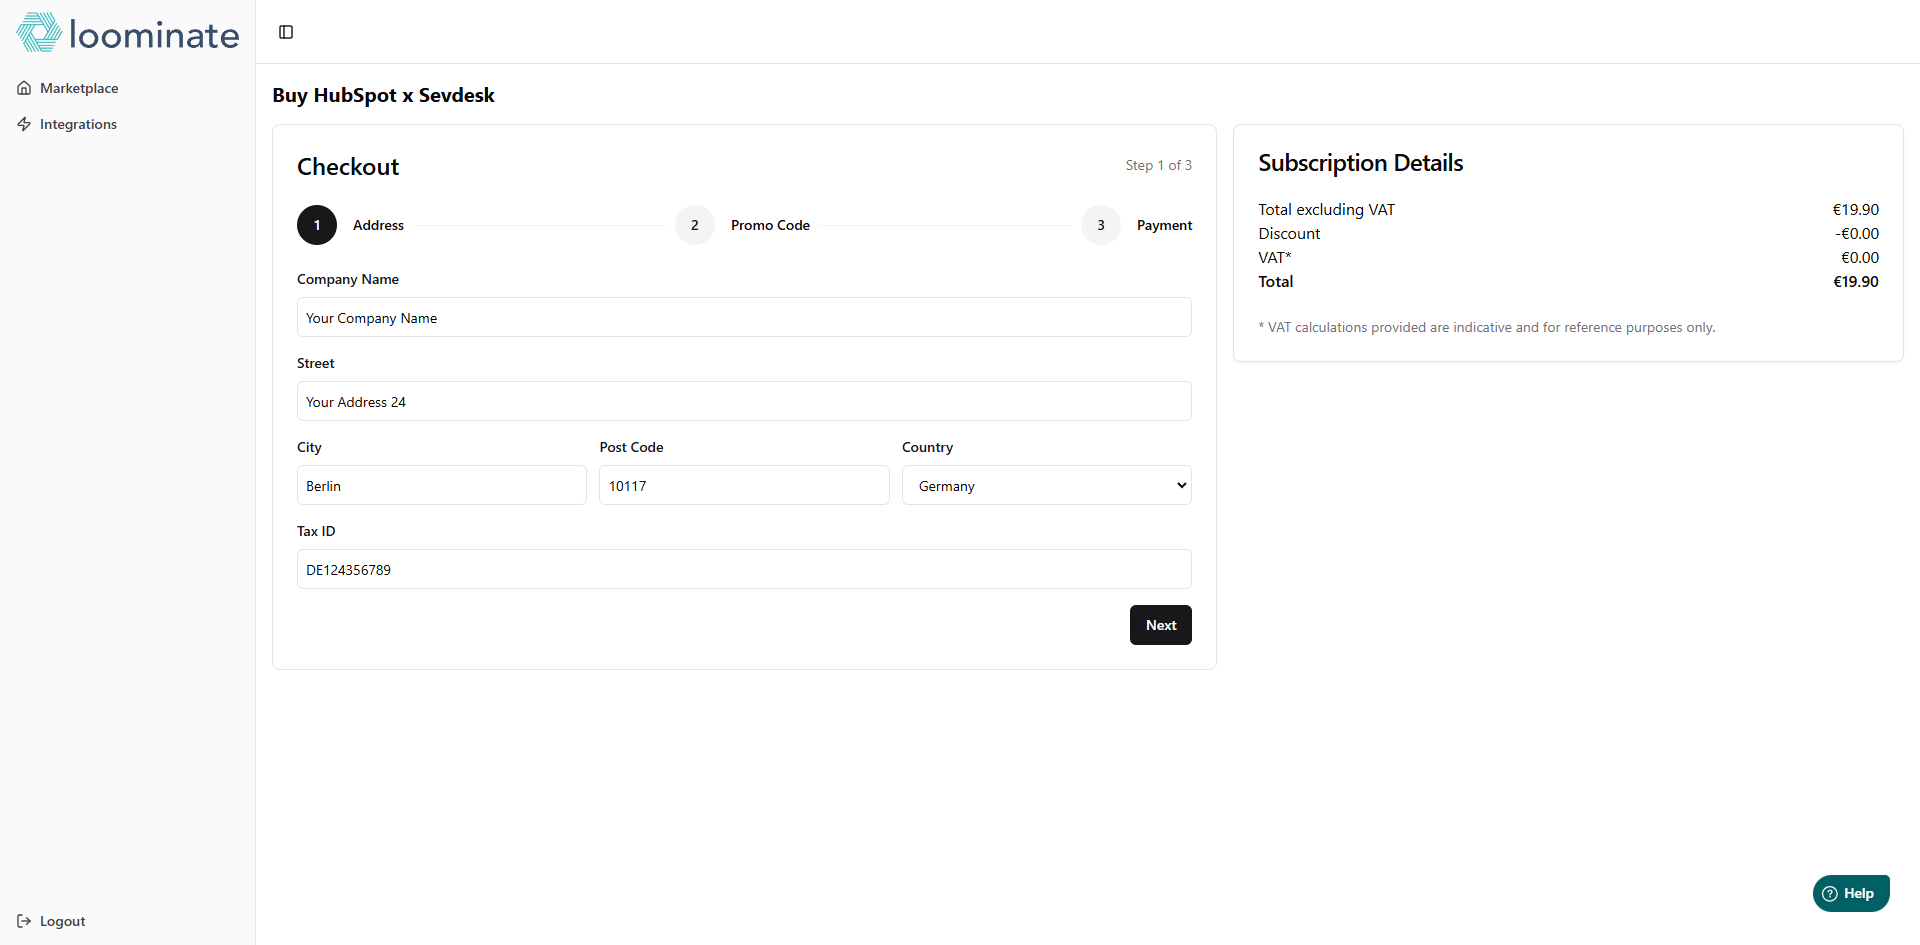The image size is (1920, 945).
Task: Click the 'Step 1 of 3' text
Action: 1158,165
